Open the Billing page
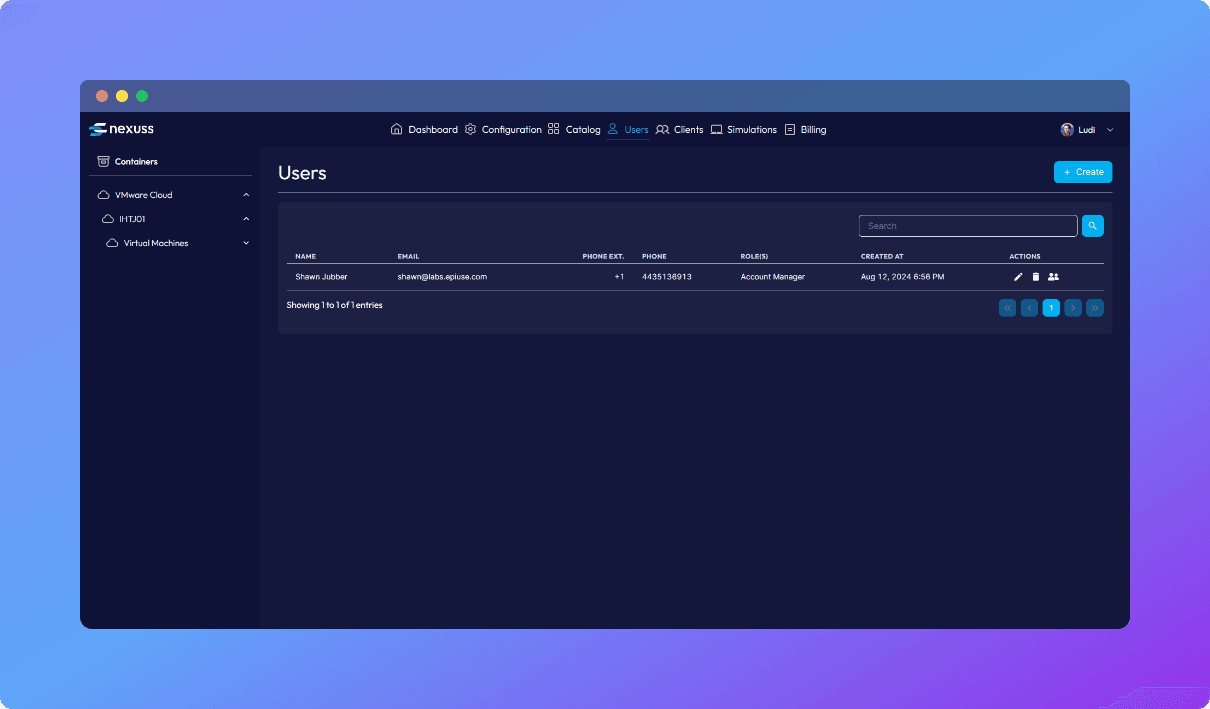 (806, 130)
